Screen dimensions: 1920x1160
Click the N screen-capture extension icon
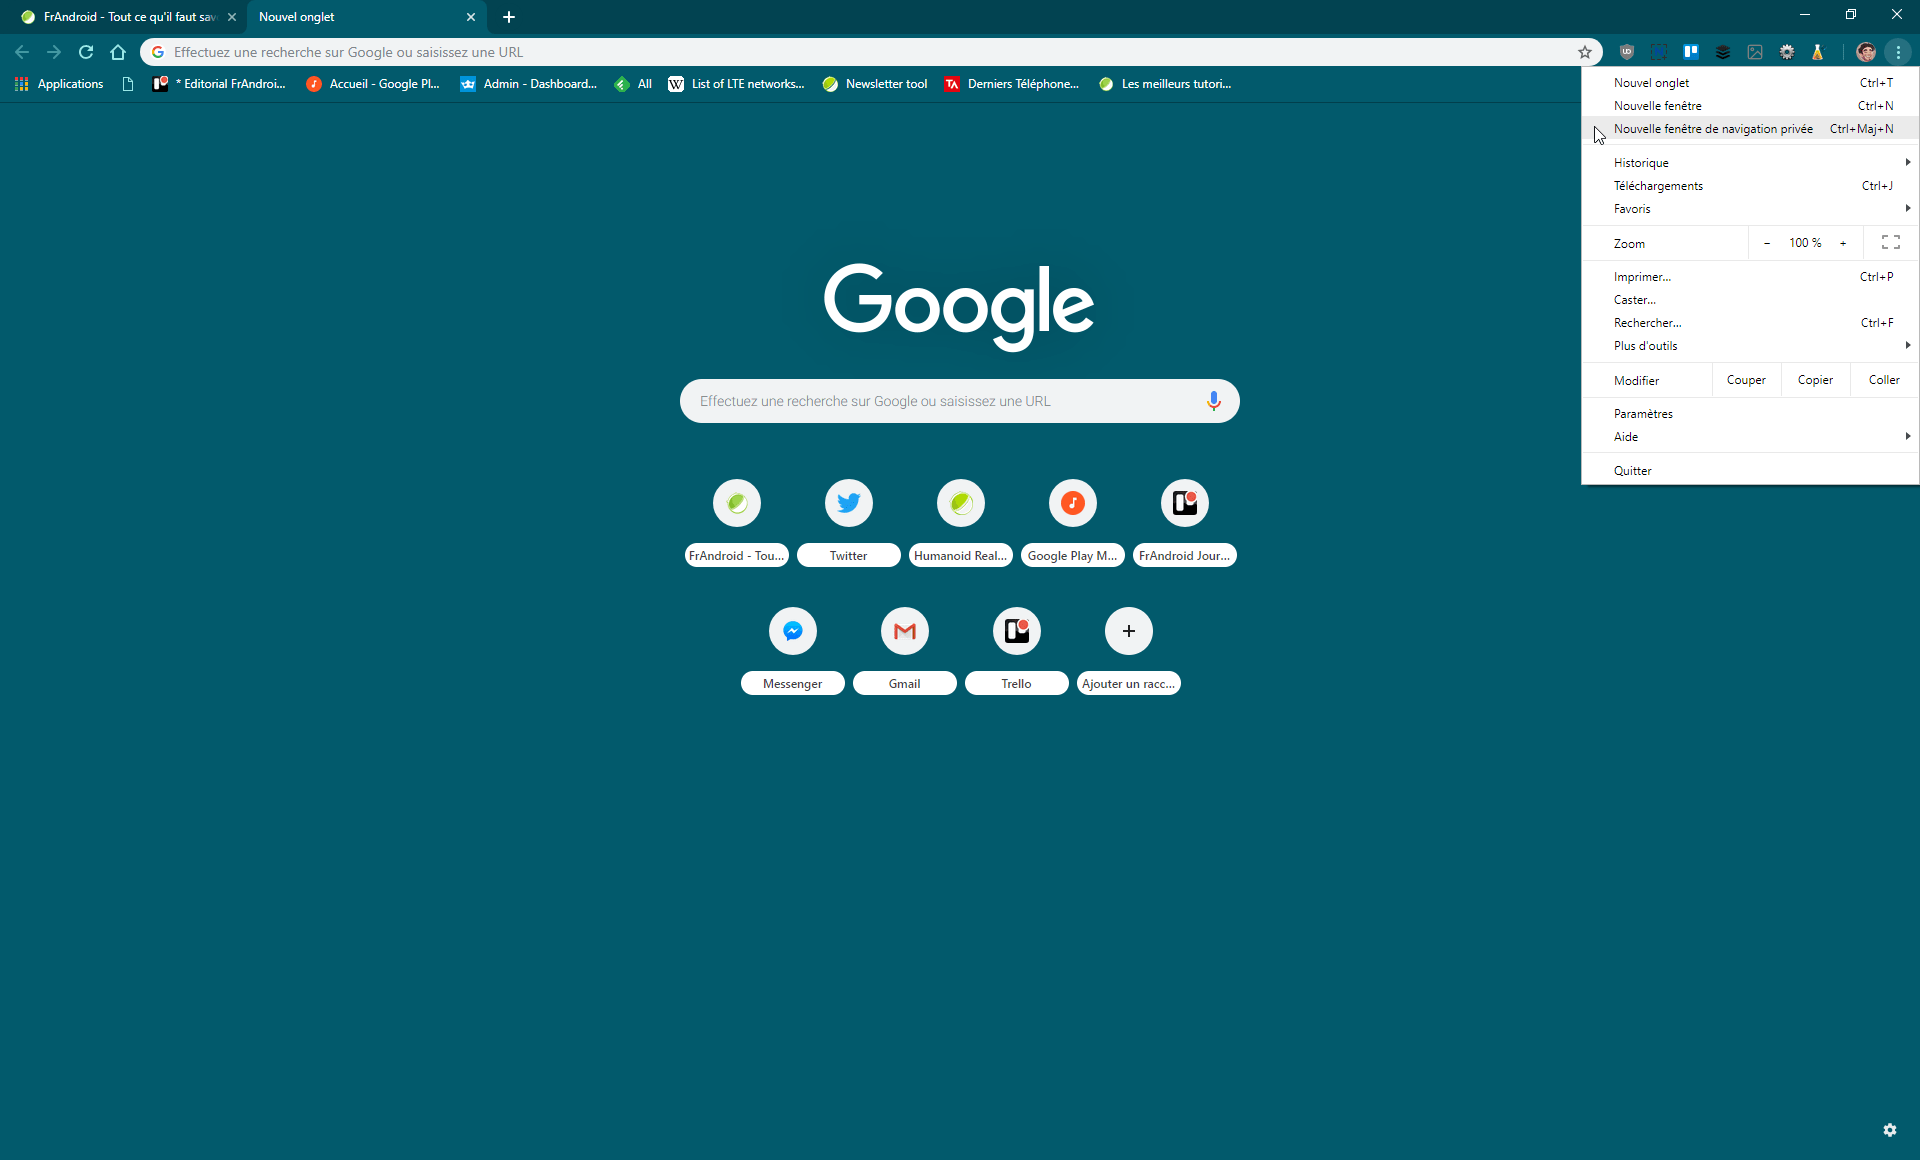coord(1659,52)
